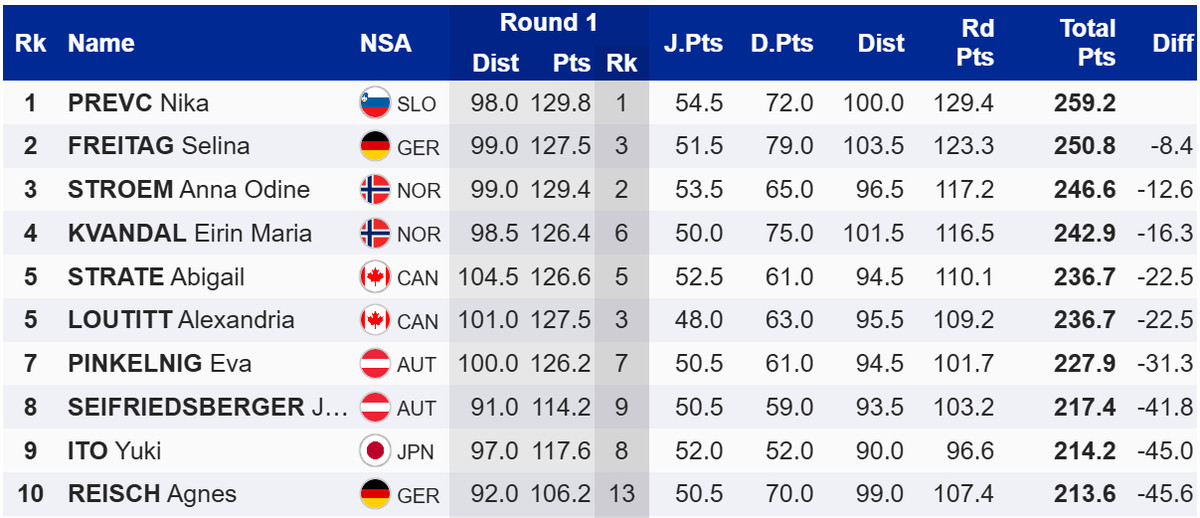This screenshot has height=518, width=1200.
Task: Click Norway flag next to STROEM Anna Odine
Action: coord(375,190)
